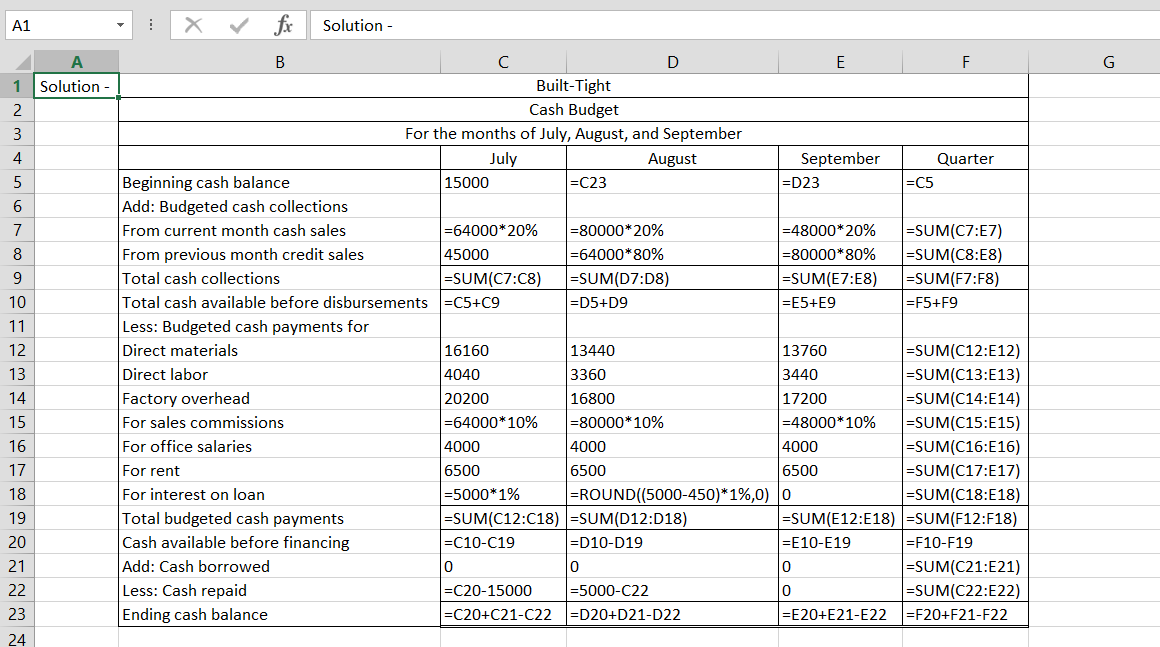Image resolution: width=1160 pixels, height=647 pixels.
Task: Select row 1 header
Action: click(x=17, y=86)
